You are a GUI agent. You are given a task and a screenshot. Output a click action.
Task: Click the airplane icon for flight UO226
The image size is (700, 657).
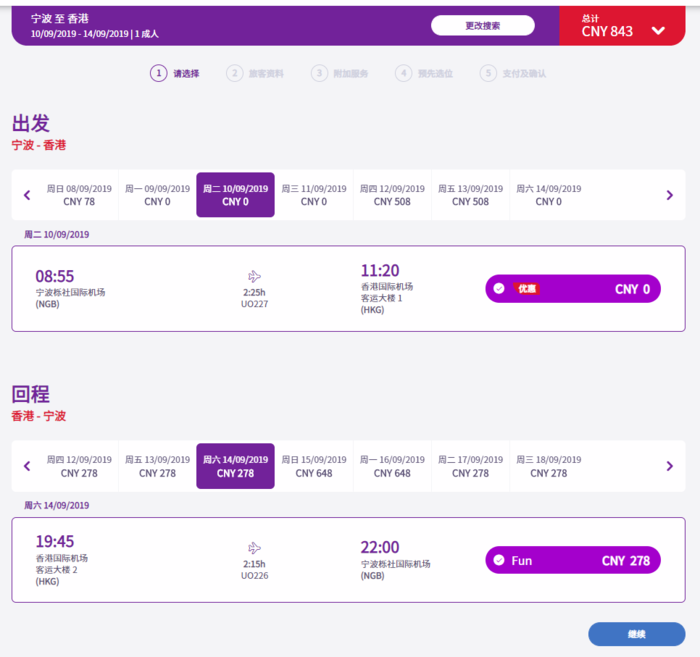[254, 548]
